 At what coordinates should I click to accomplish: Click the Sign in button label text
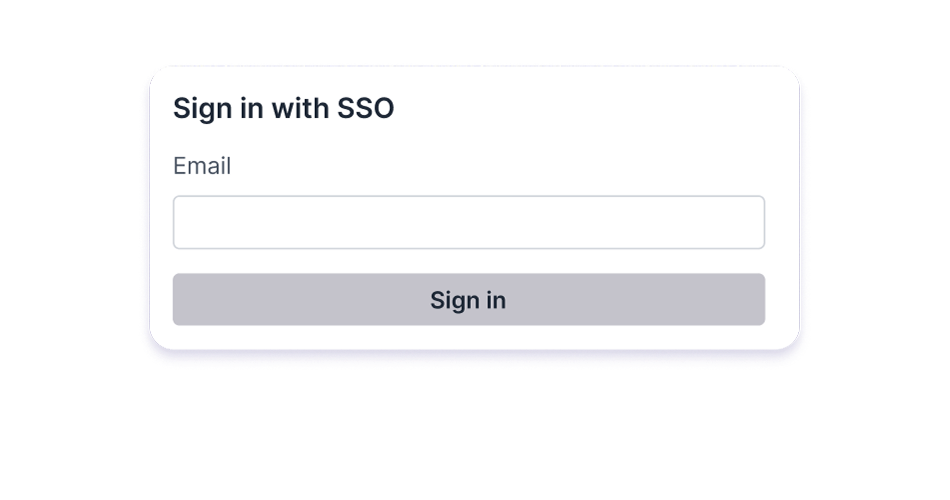coord(468,300)
